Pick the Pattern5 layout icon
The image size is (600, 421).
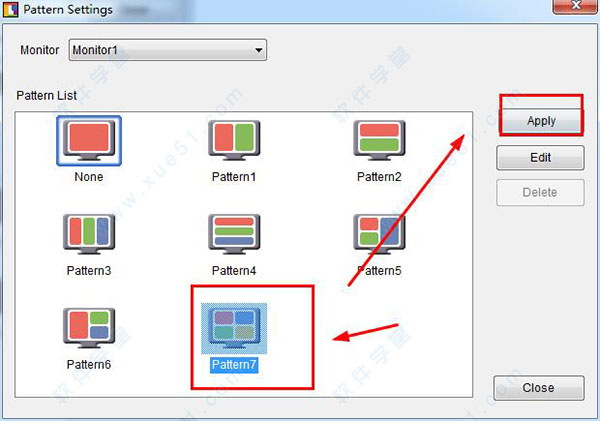[379, 234]
